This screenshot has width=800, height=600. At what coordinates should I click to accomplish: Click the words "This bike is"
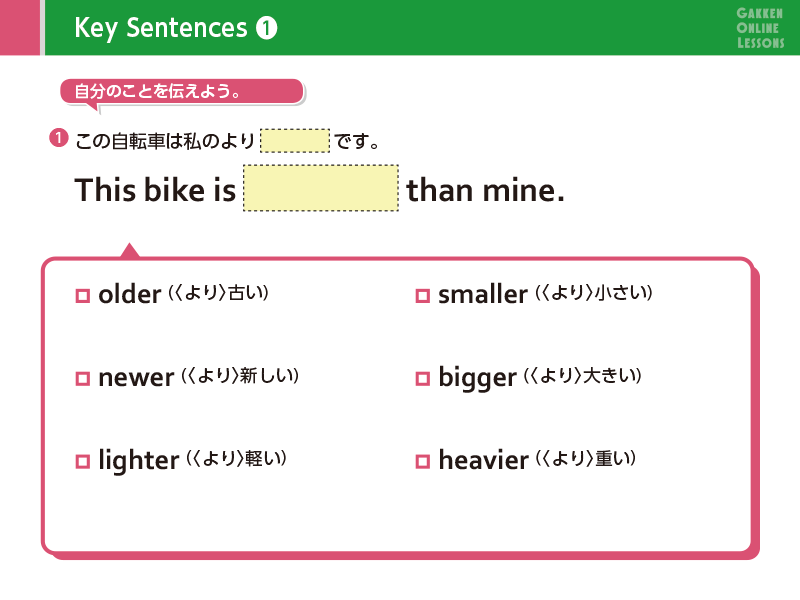[x=155, y=190]
